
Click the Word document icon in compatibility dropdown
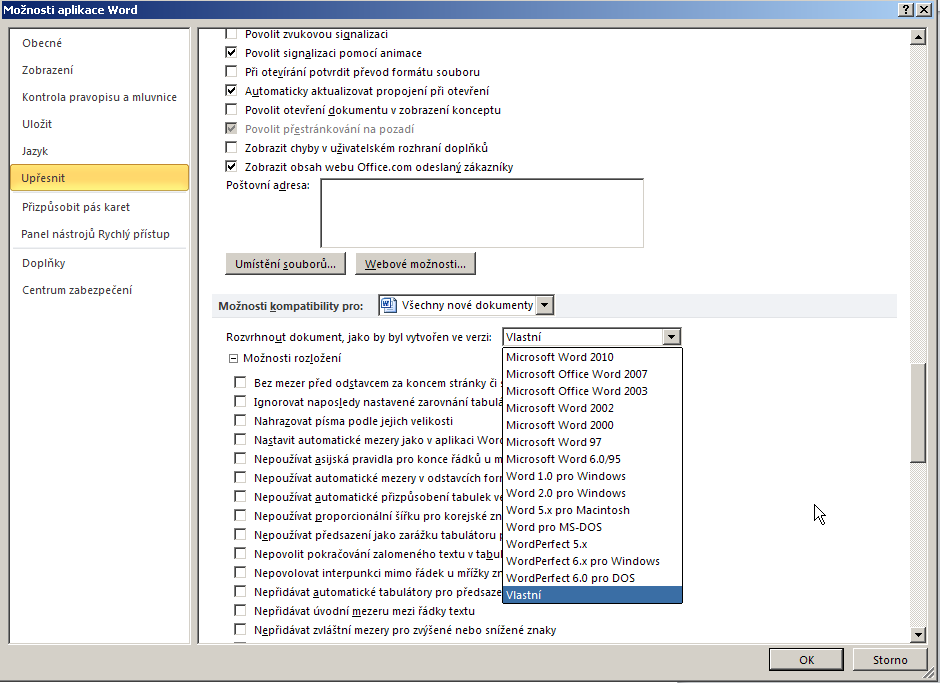click(x=389, y=305)
